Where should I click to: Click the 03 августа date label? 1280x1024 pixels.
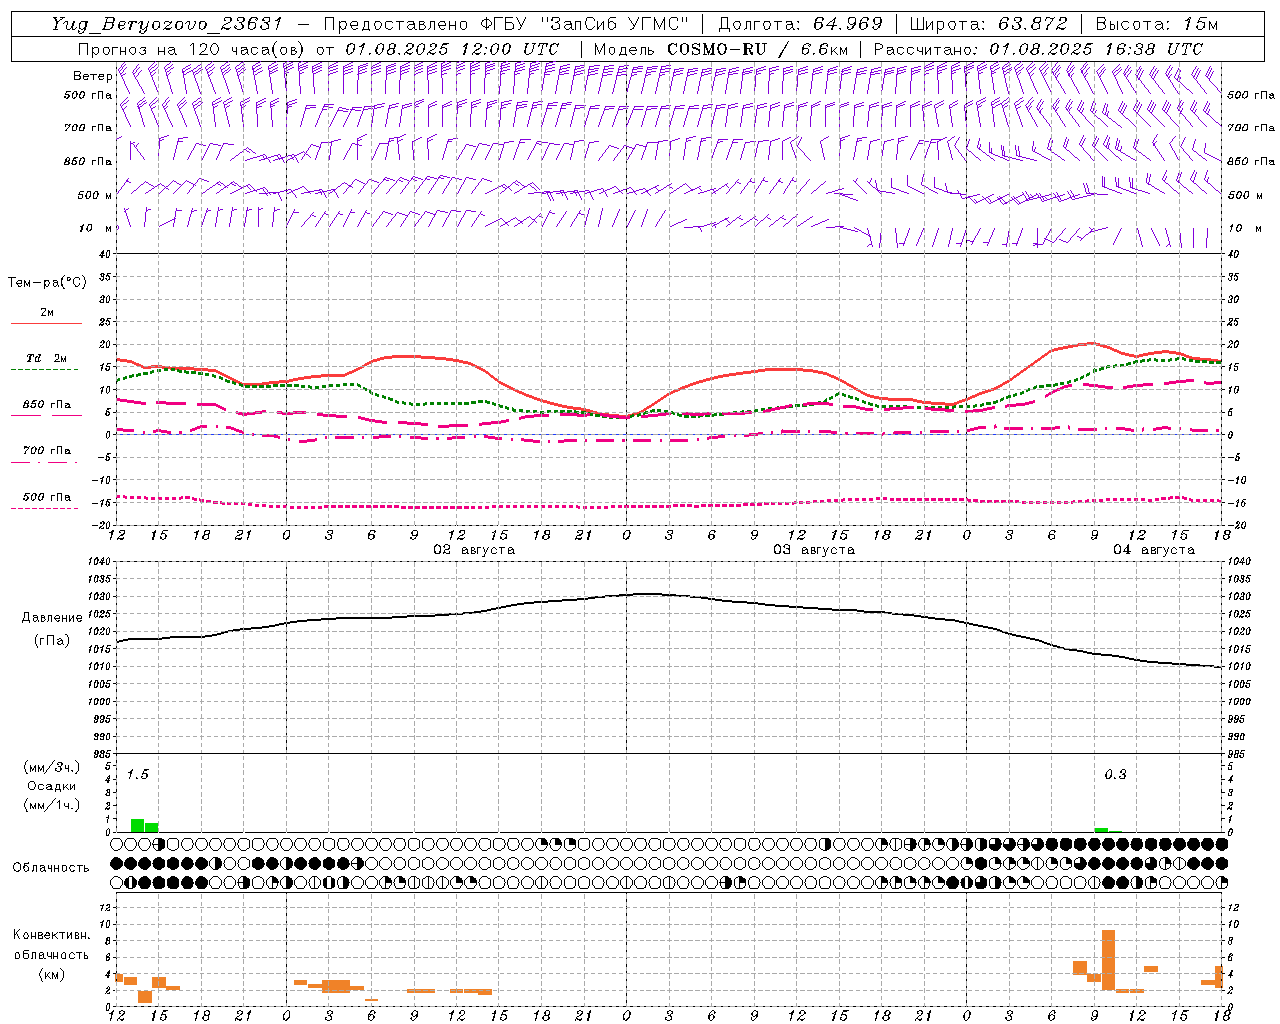click(814, 550)
